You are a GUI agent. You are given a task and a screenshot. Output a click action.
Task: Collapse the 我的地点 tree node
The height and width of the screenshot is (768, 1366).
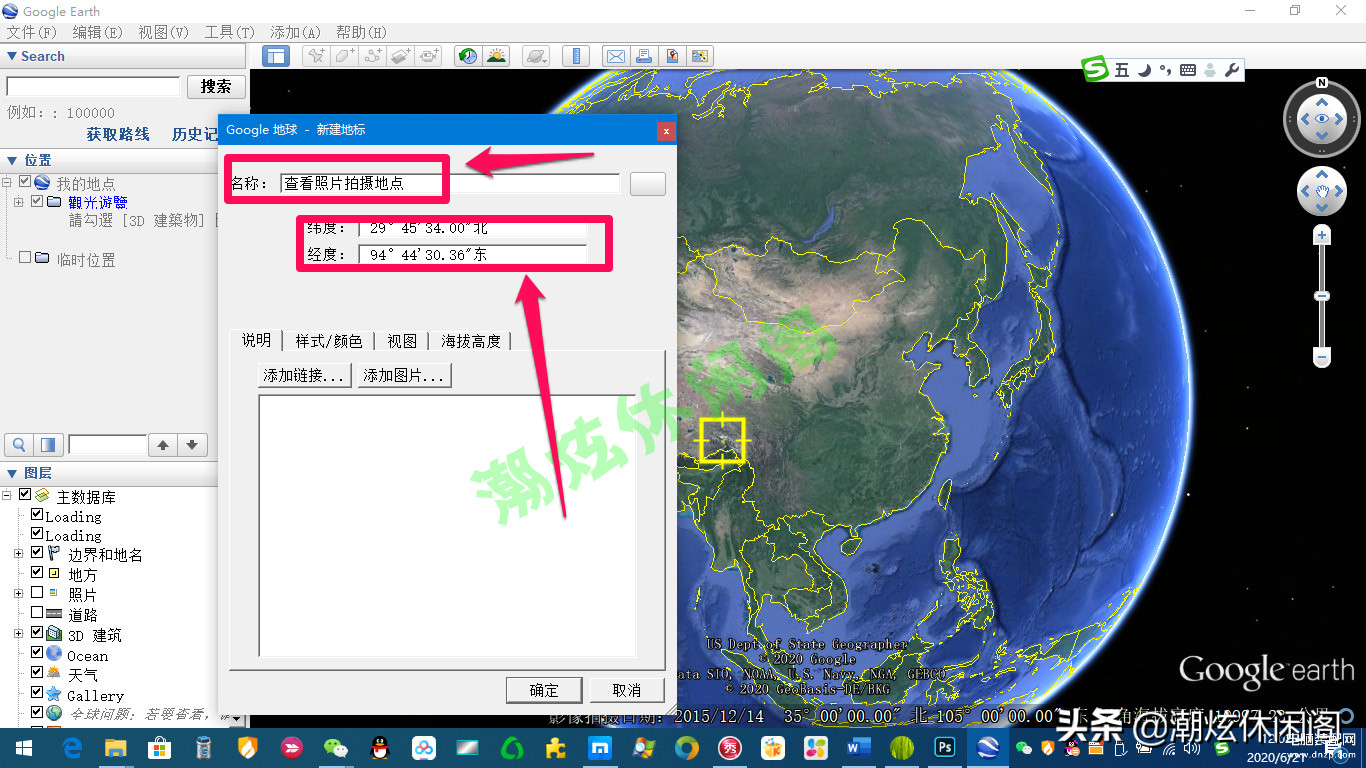coord(7,182)
